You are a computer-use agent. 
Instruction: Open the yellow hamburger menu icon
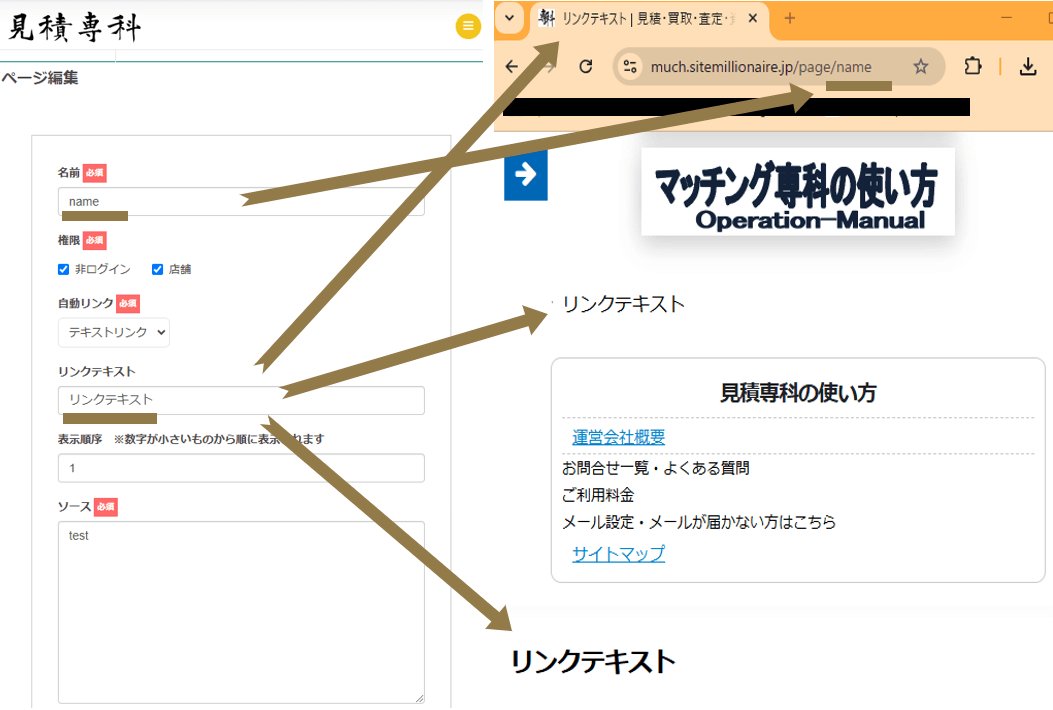pos(468,26)
